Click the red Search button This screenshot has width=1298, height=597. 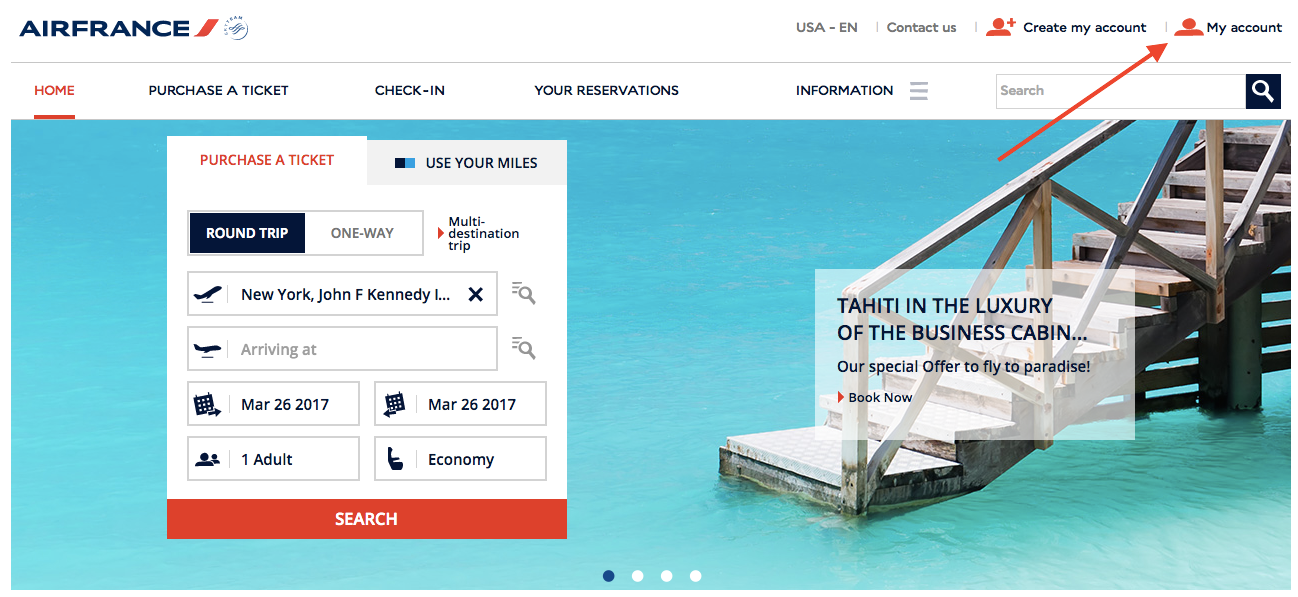367,519
